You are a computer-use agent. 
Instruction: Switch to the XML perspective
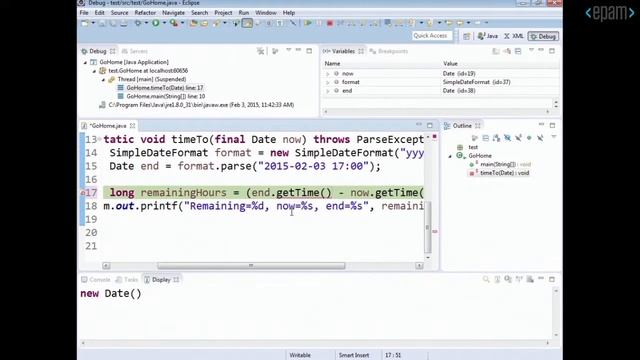click(x=514, y=36)
